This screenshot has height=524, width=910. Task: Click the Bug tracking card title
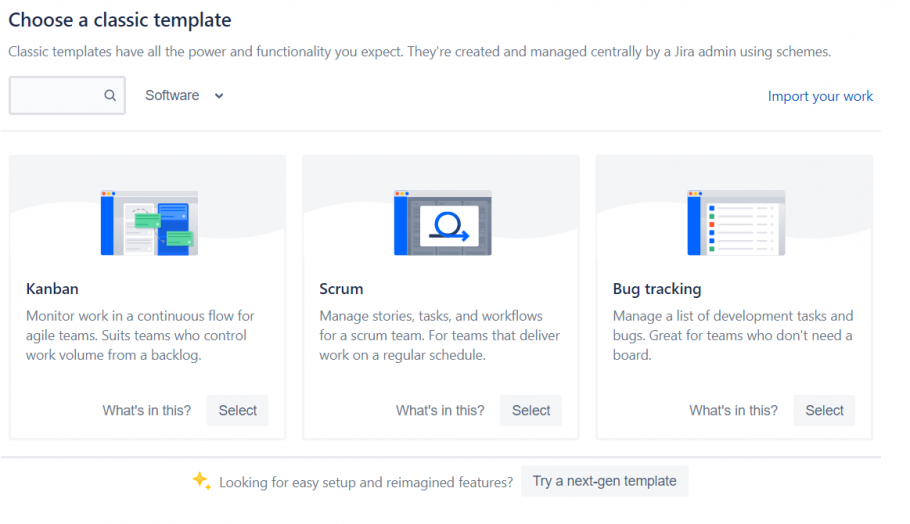pyautogui.click(x=657, y=289)
